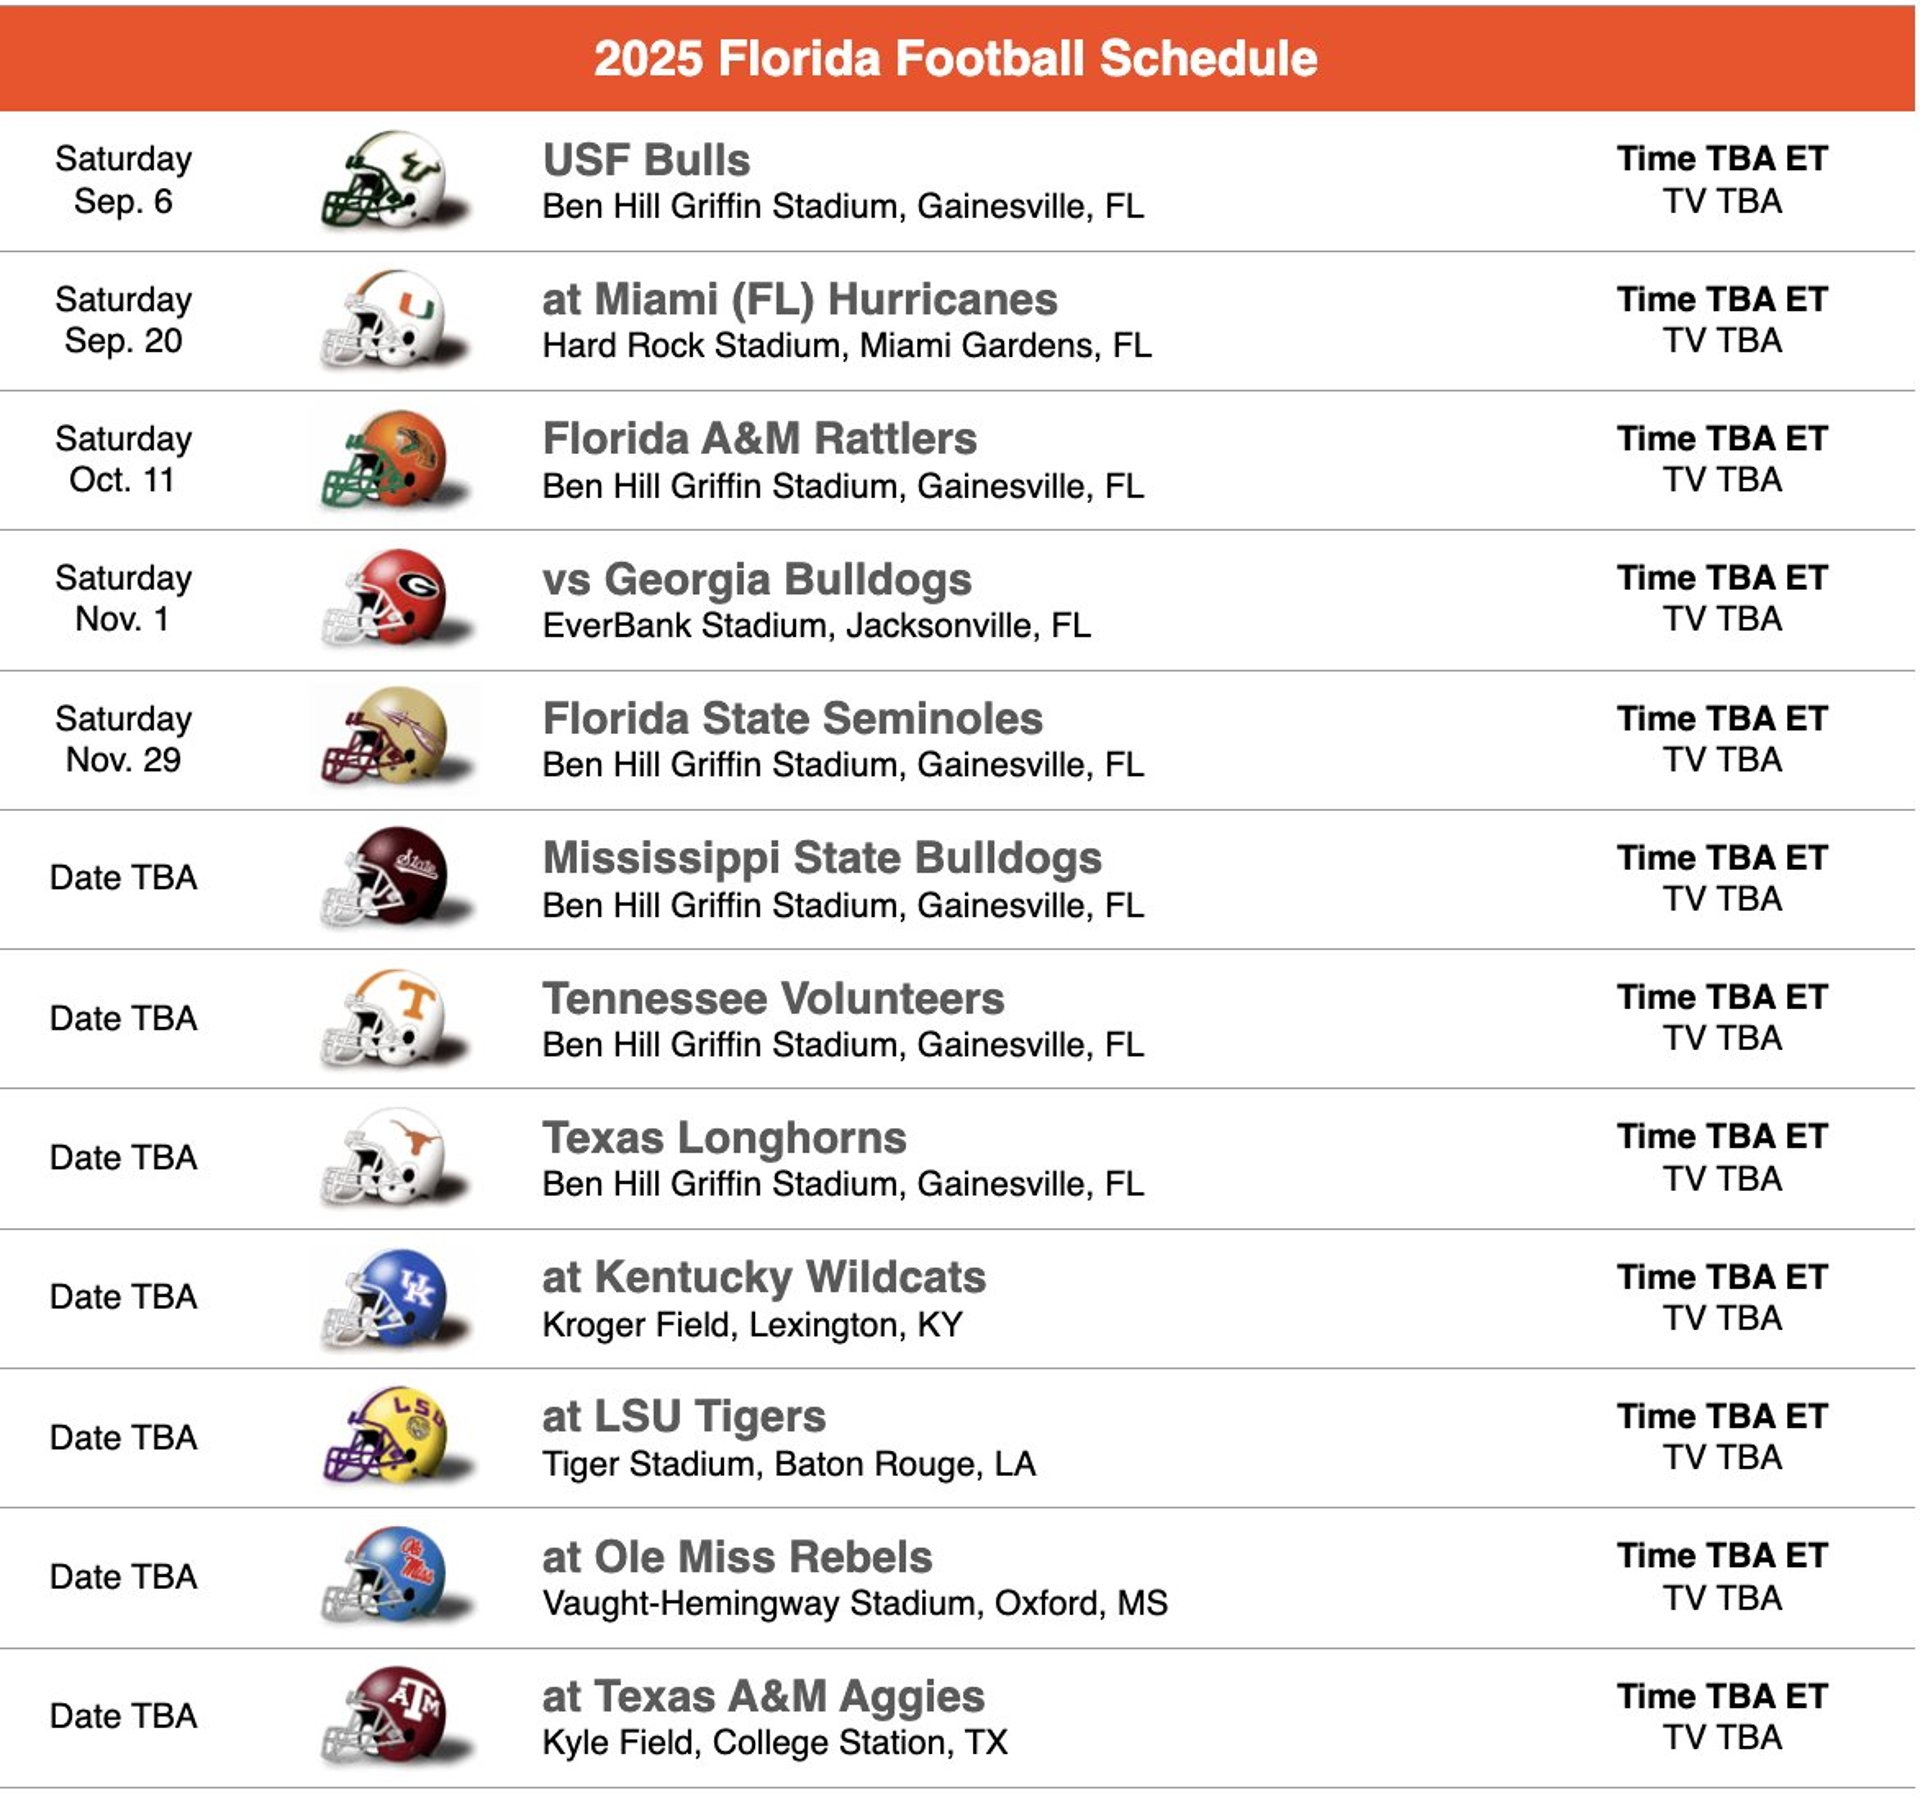Click the USF Bulls helmet icon
1920x1795 pixels.
pyautogui.click(x=394, y=180)
